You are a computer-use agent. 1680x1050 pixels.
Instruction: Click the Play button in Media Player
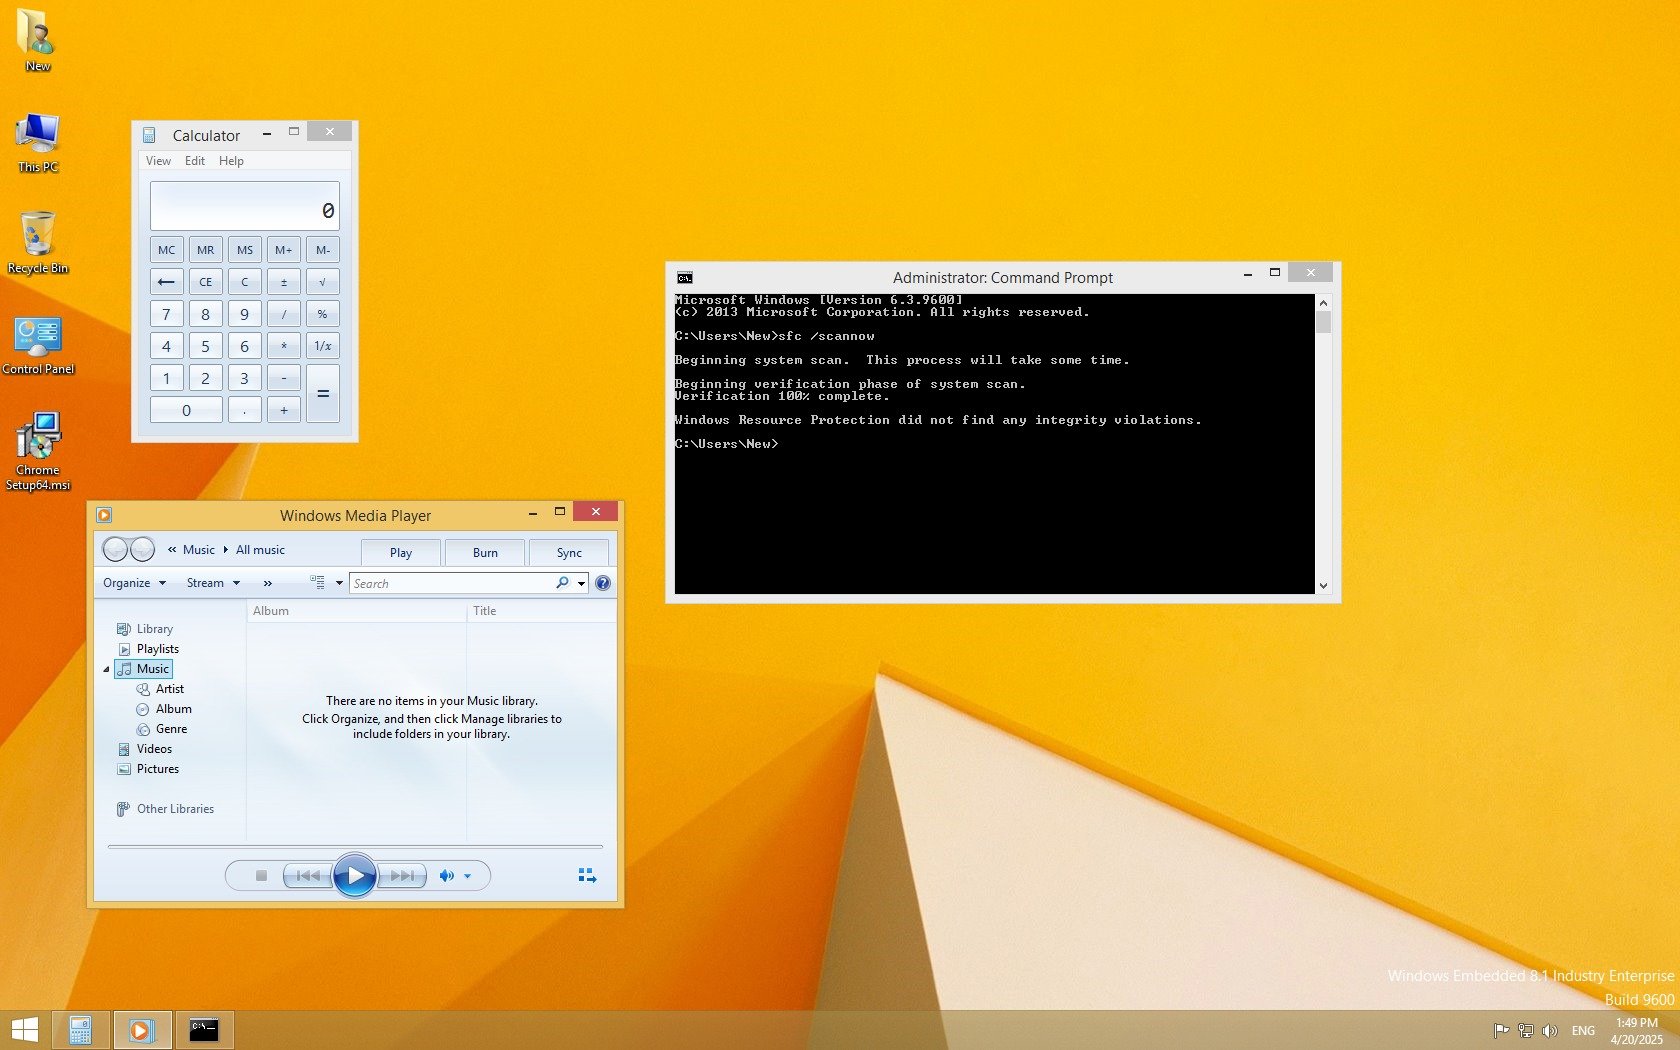point(354,876)
